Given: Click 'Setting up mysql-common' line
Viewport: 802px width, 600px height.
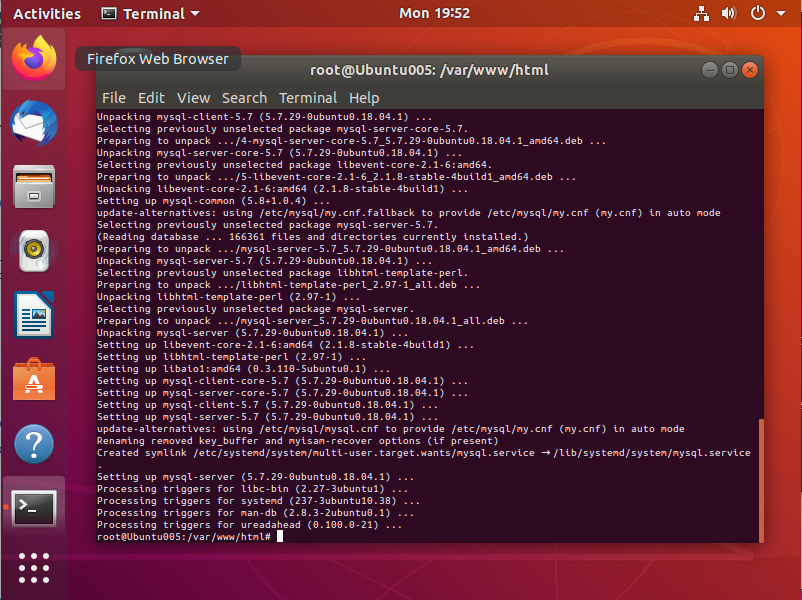Looking at the screenshot, I should click(213, 201).
